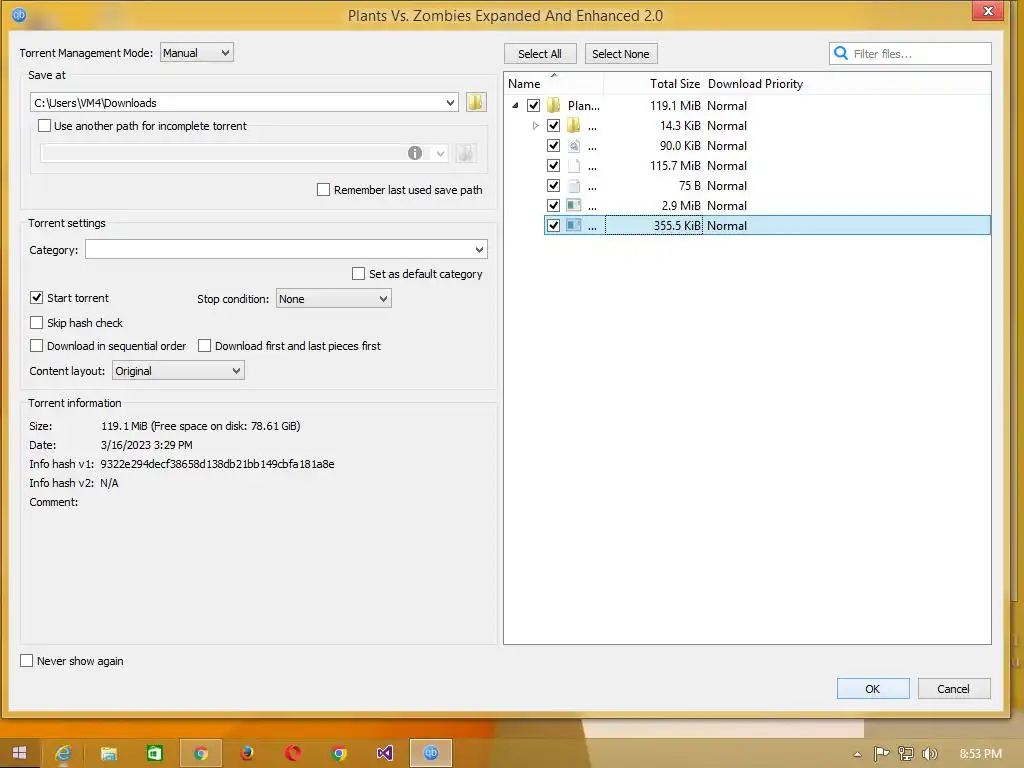Image resolution: width=1024 pixels, height=768 pixels.
Task: Click the root Plan... folder icon
Action: point(554,105)
